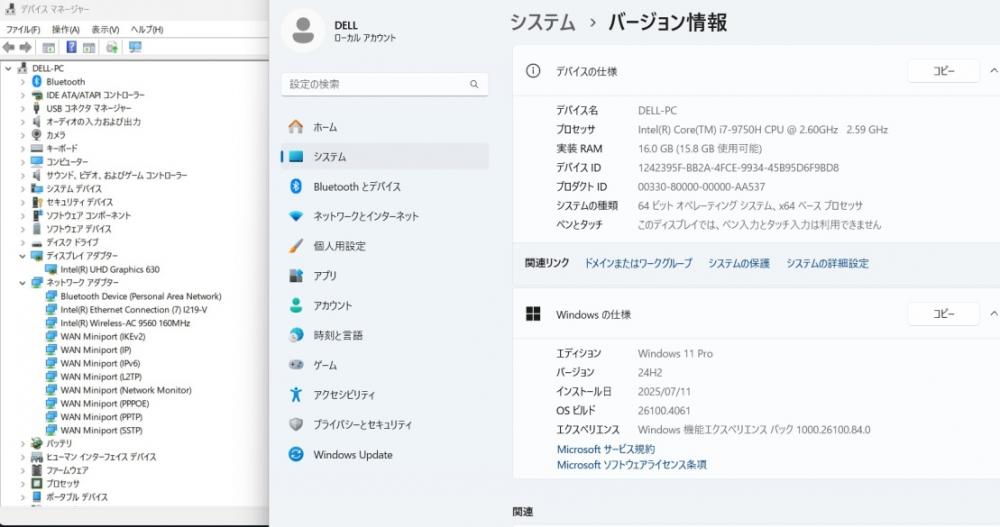The height and width of the screenshot is (527, 1000).
Task: Open the システムの保護 link
Action: click(739, 263)
